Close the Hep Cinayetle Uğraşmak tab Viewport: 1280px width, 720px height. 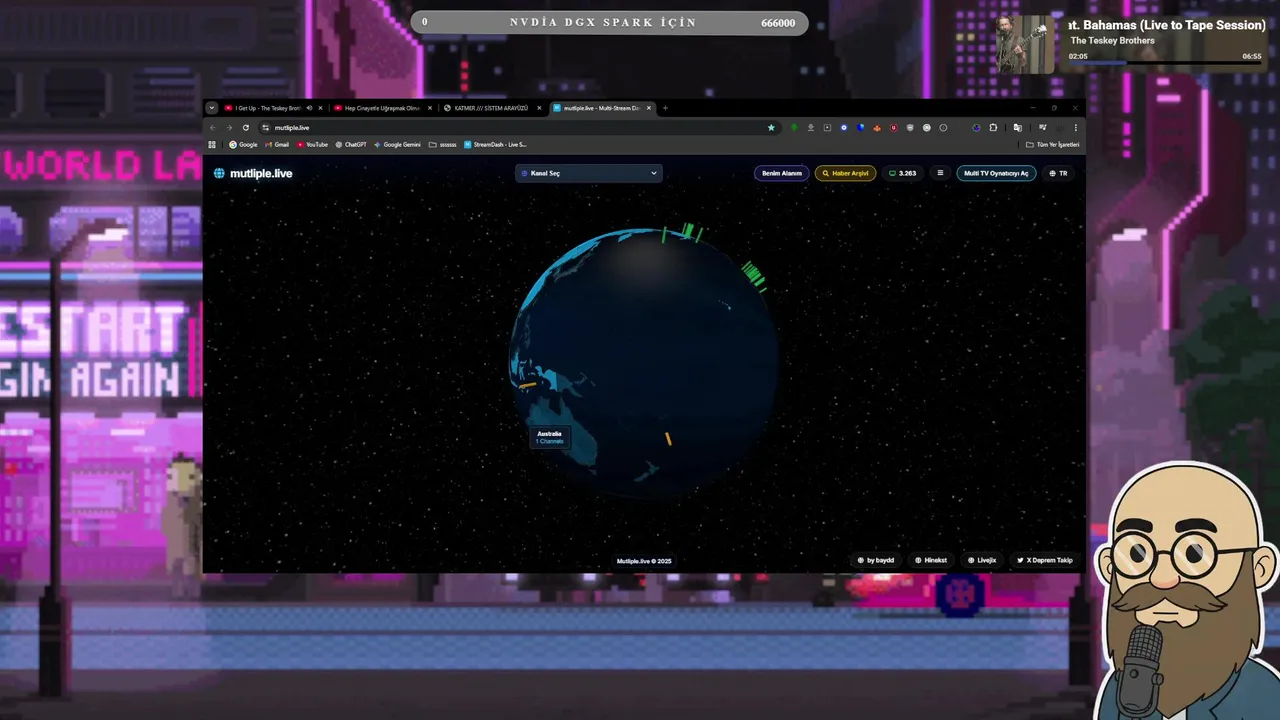[x=429, y=108]
